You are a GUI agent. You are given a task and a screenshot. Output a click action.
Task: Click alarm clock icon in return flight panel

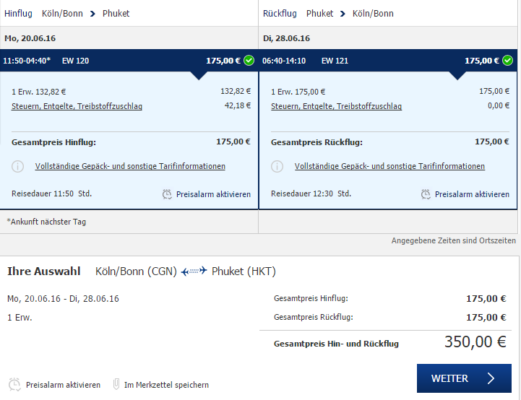tap(426, 194)
